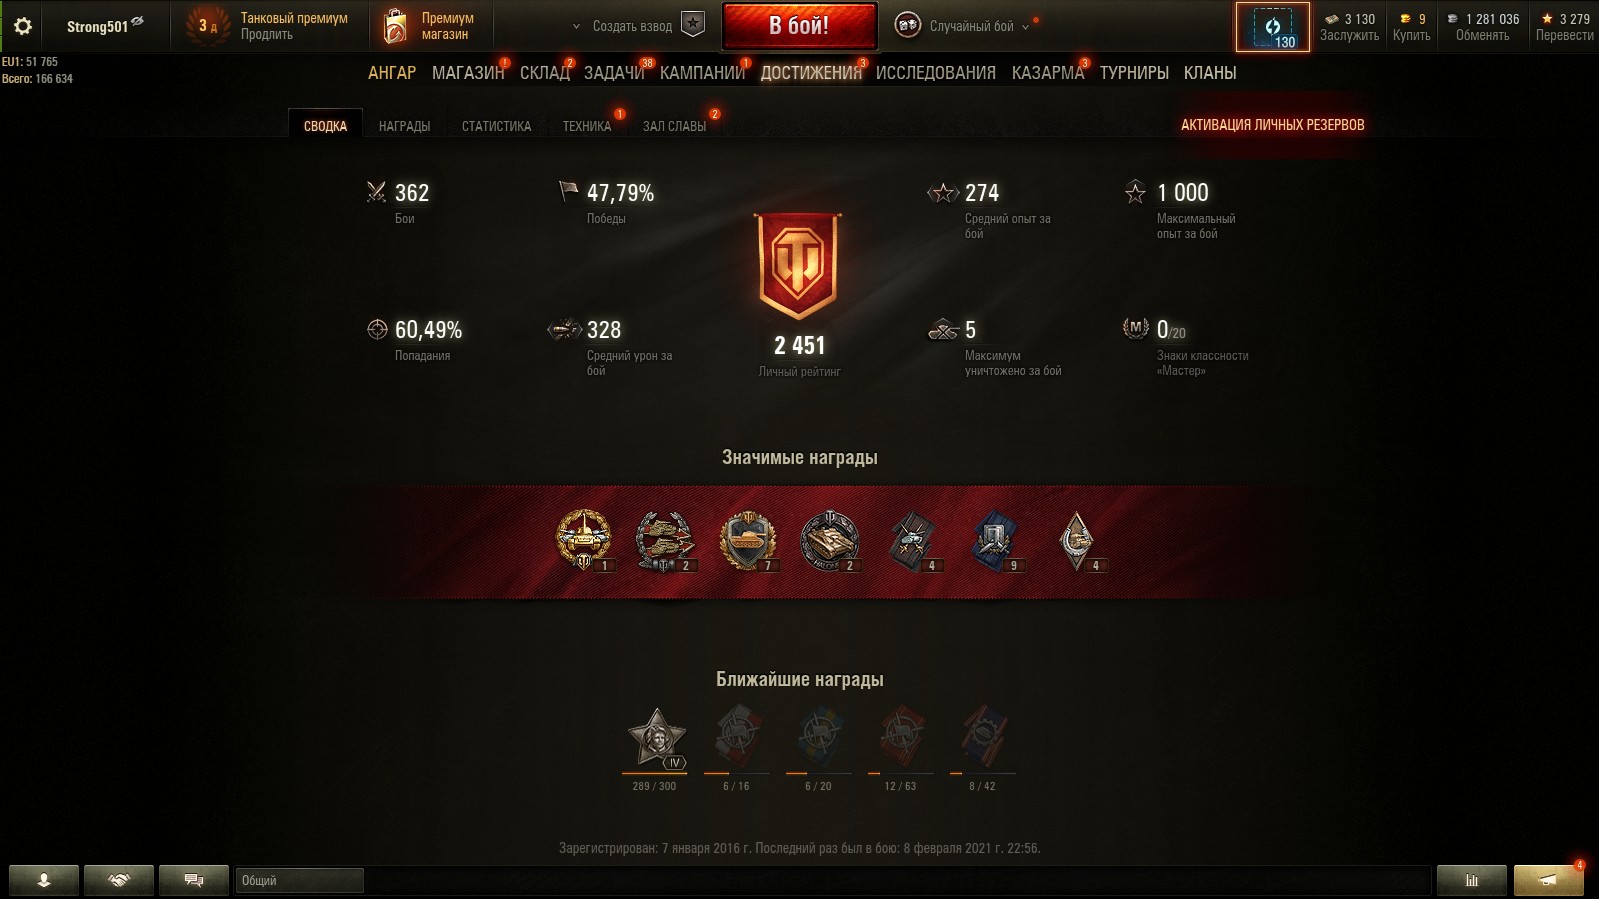
Task: Open the blue 130 battle pass widget
Action: (1272, 27)
